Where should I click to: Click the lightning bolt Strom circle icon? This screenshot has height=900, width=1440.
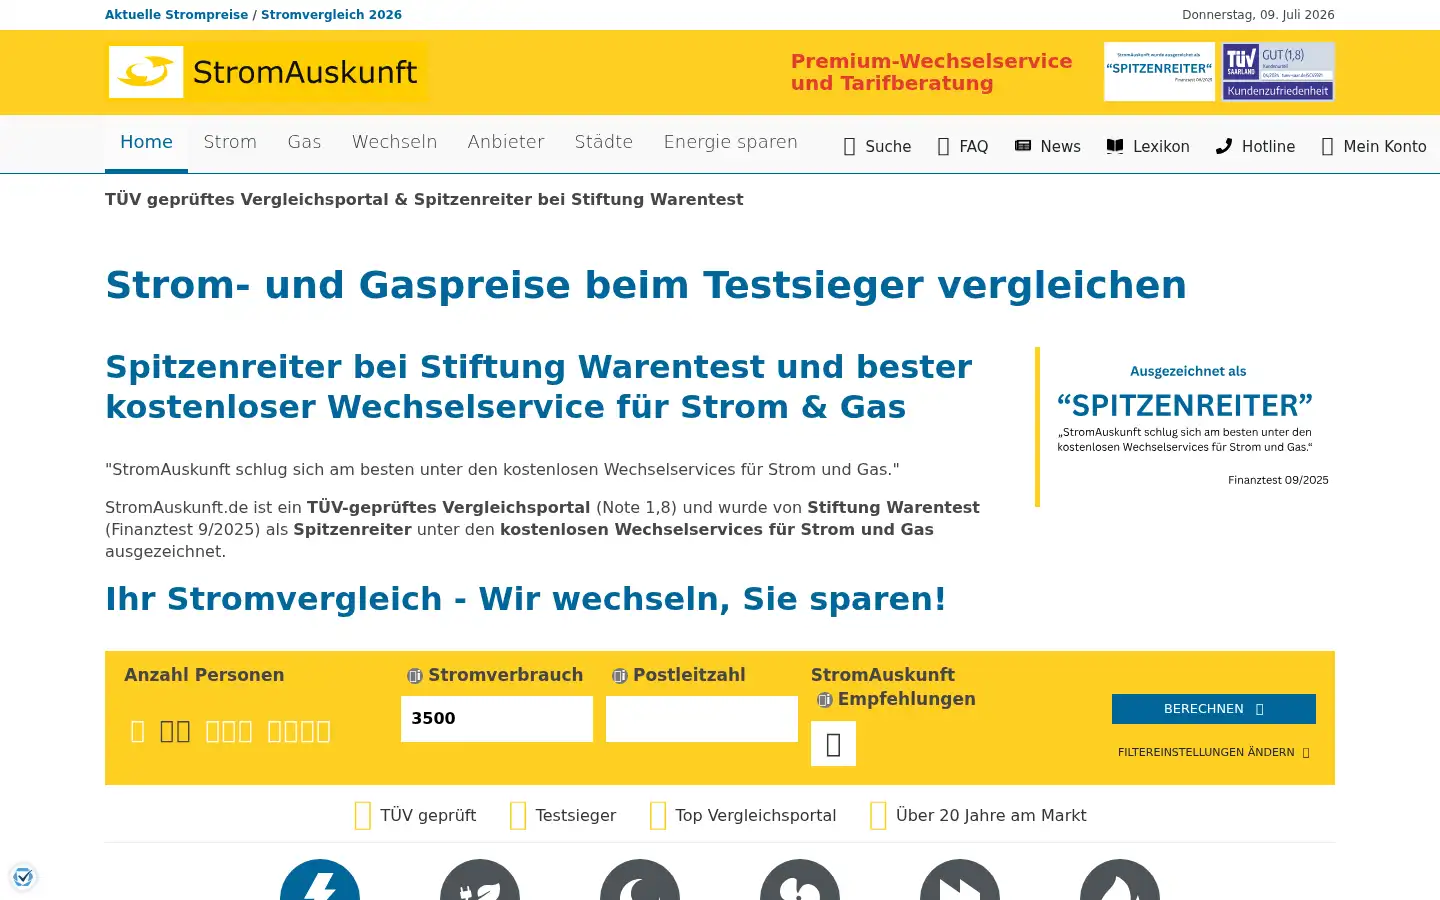tap(320, 880)
